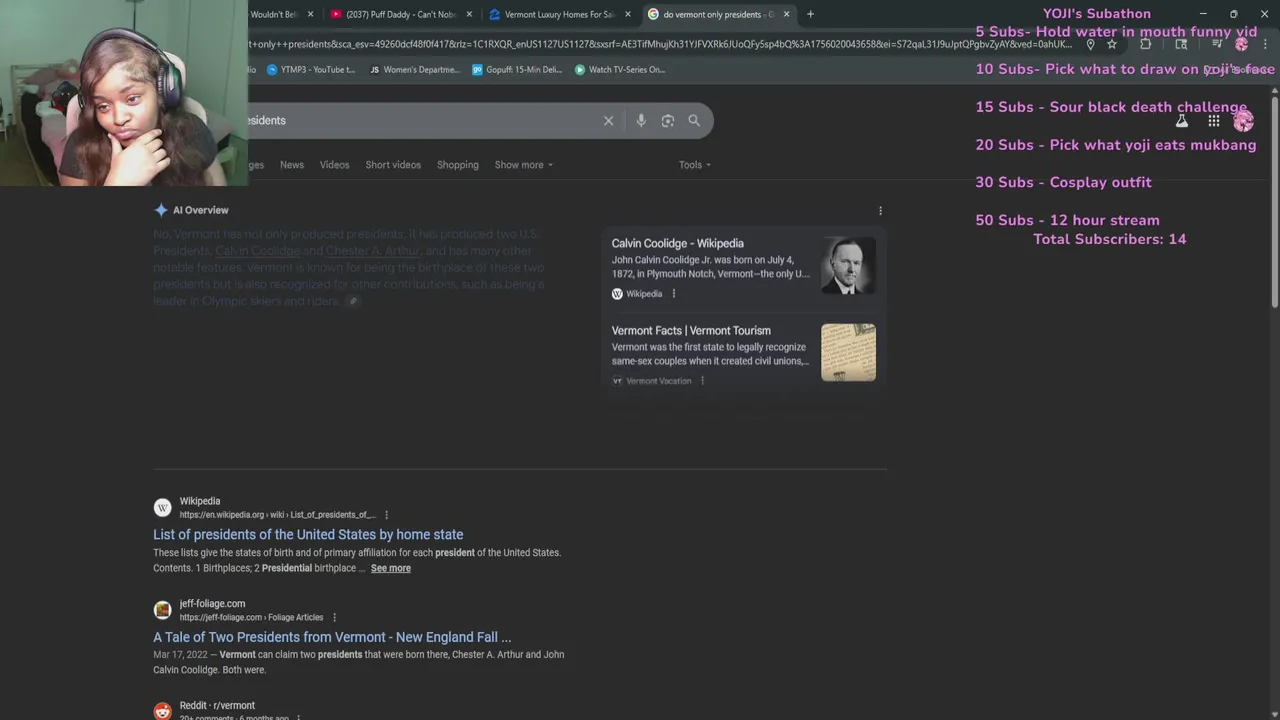
Task: Open options for Vermont Vacation source
Action: [x=702, y=381]
